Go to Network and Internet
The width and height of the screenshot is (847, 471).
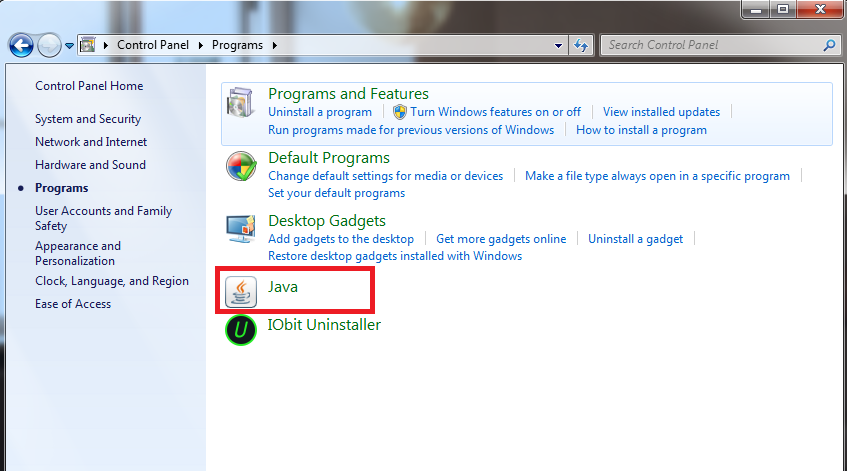(91, 142)
